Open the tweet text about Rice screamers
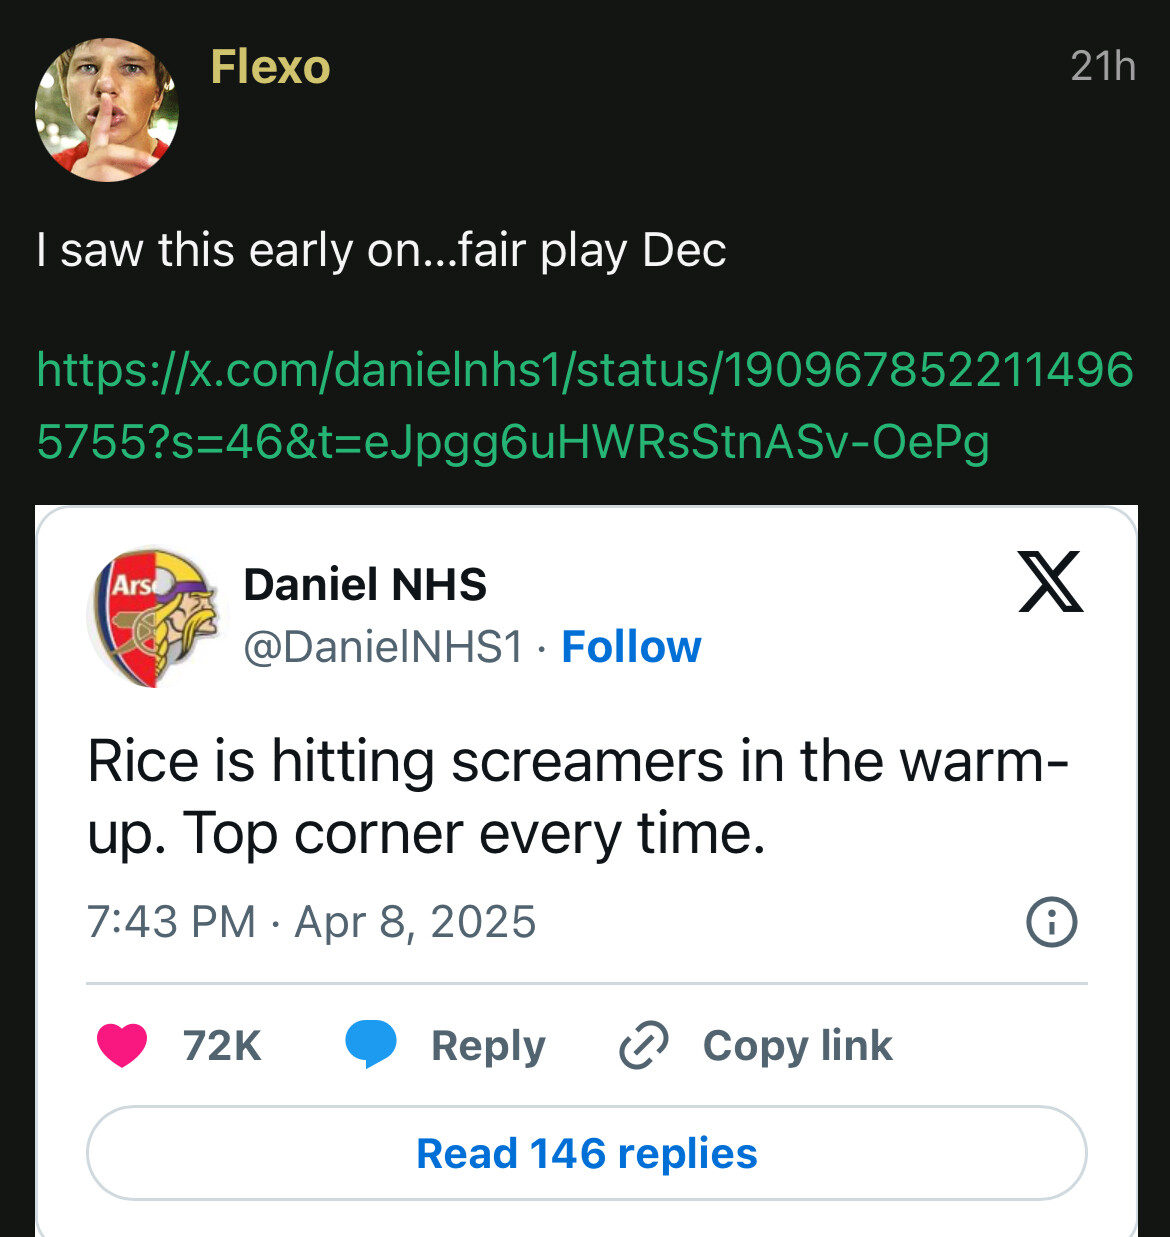The width and height of the screenshot is (1170, 1237). tap(577, 797)
